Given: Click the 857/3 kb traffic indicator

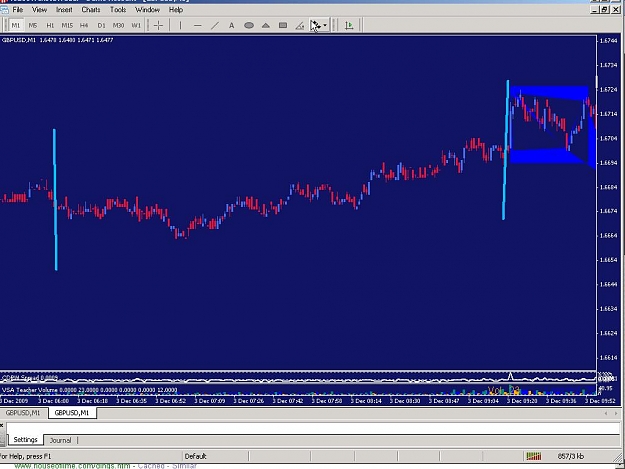Looking at the screenshot, I should (570, 456).
